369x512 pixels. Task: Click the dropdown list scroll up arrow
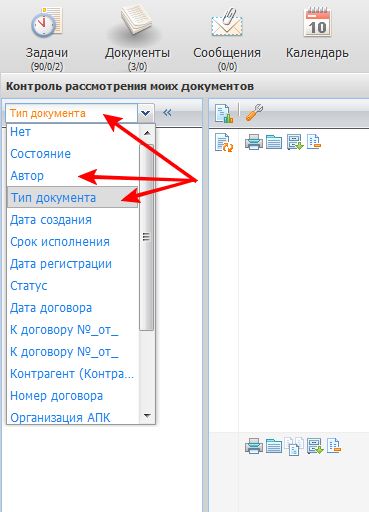[x=147, y=133]
